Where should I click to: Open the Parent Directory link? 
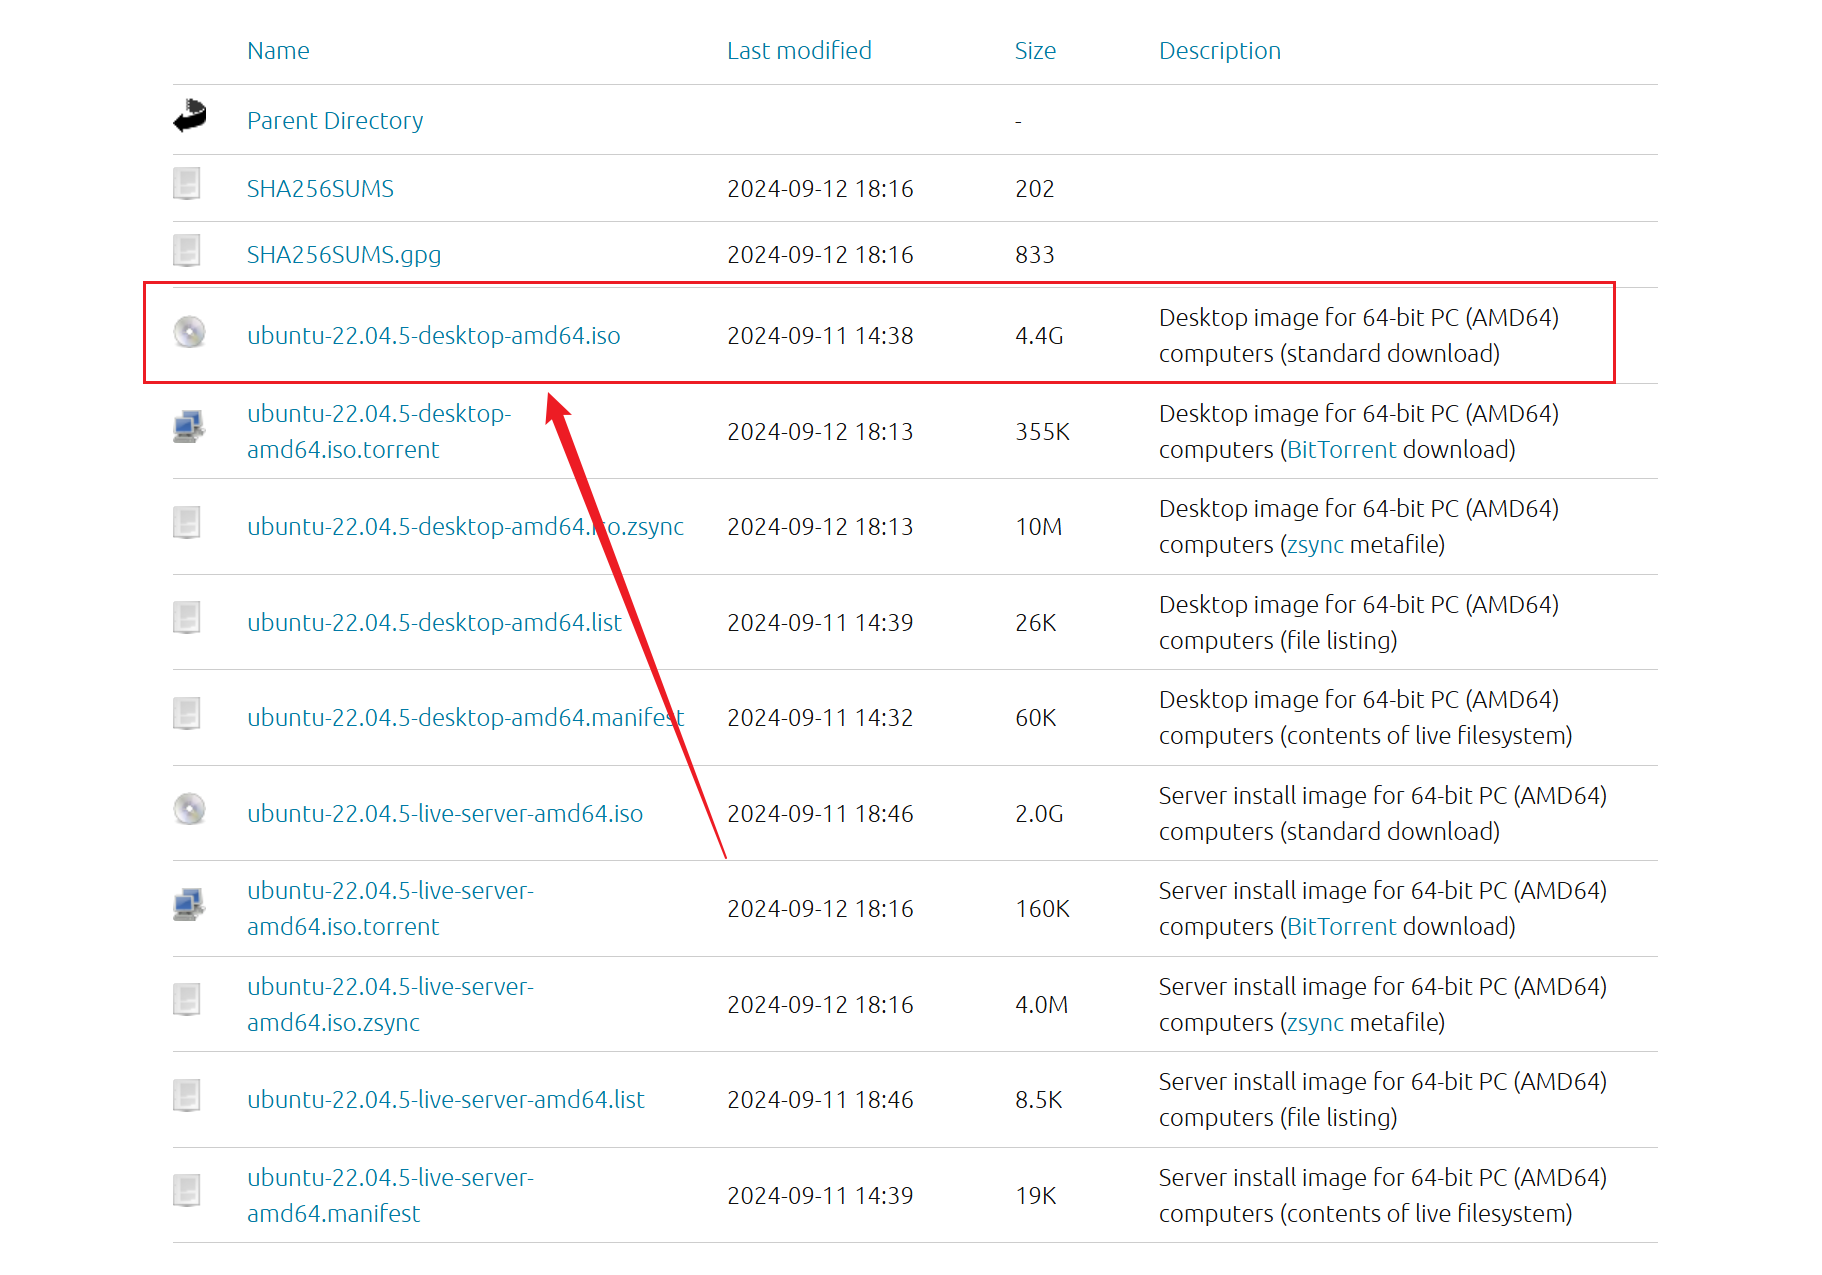pyautogui.click(x=335, y=121)
